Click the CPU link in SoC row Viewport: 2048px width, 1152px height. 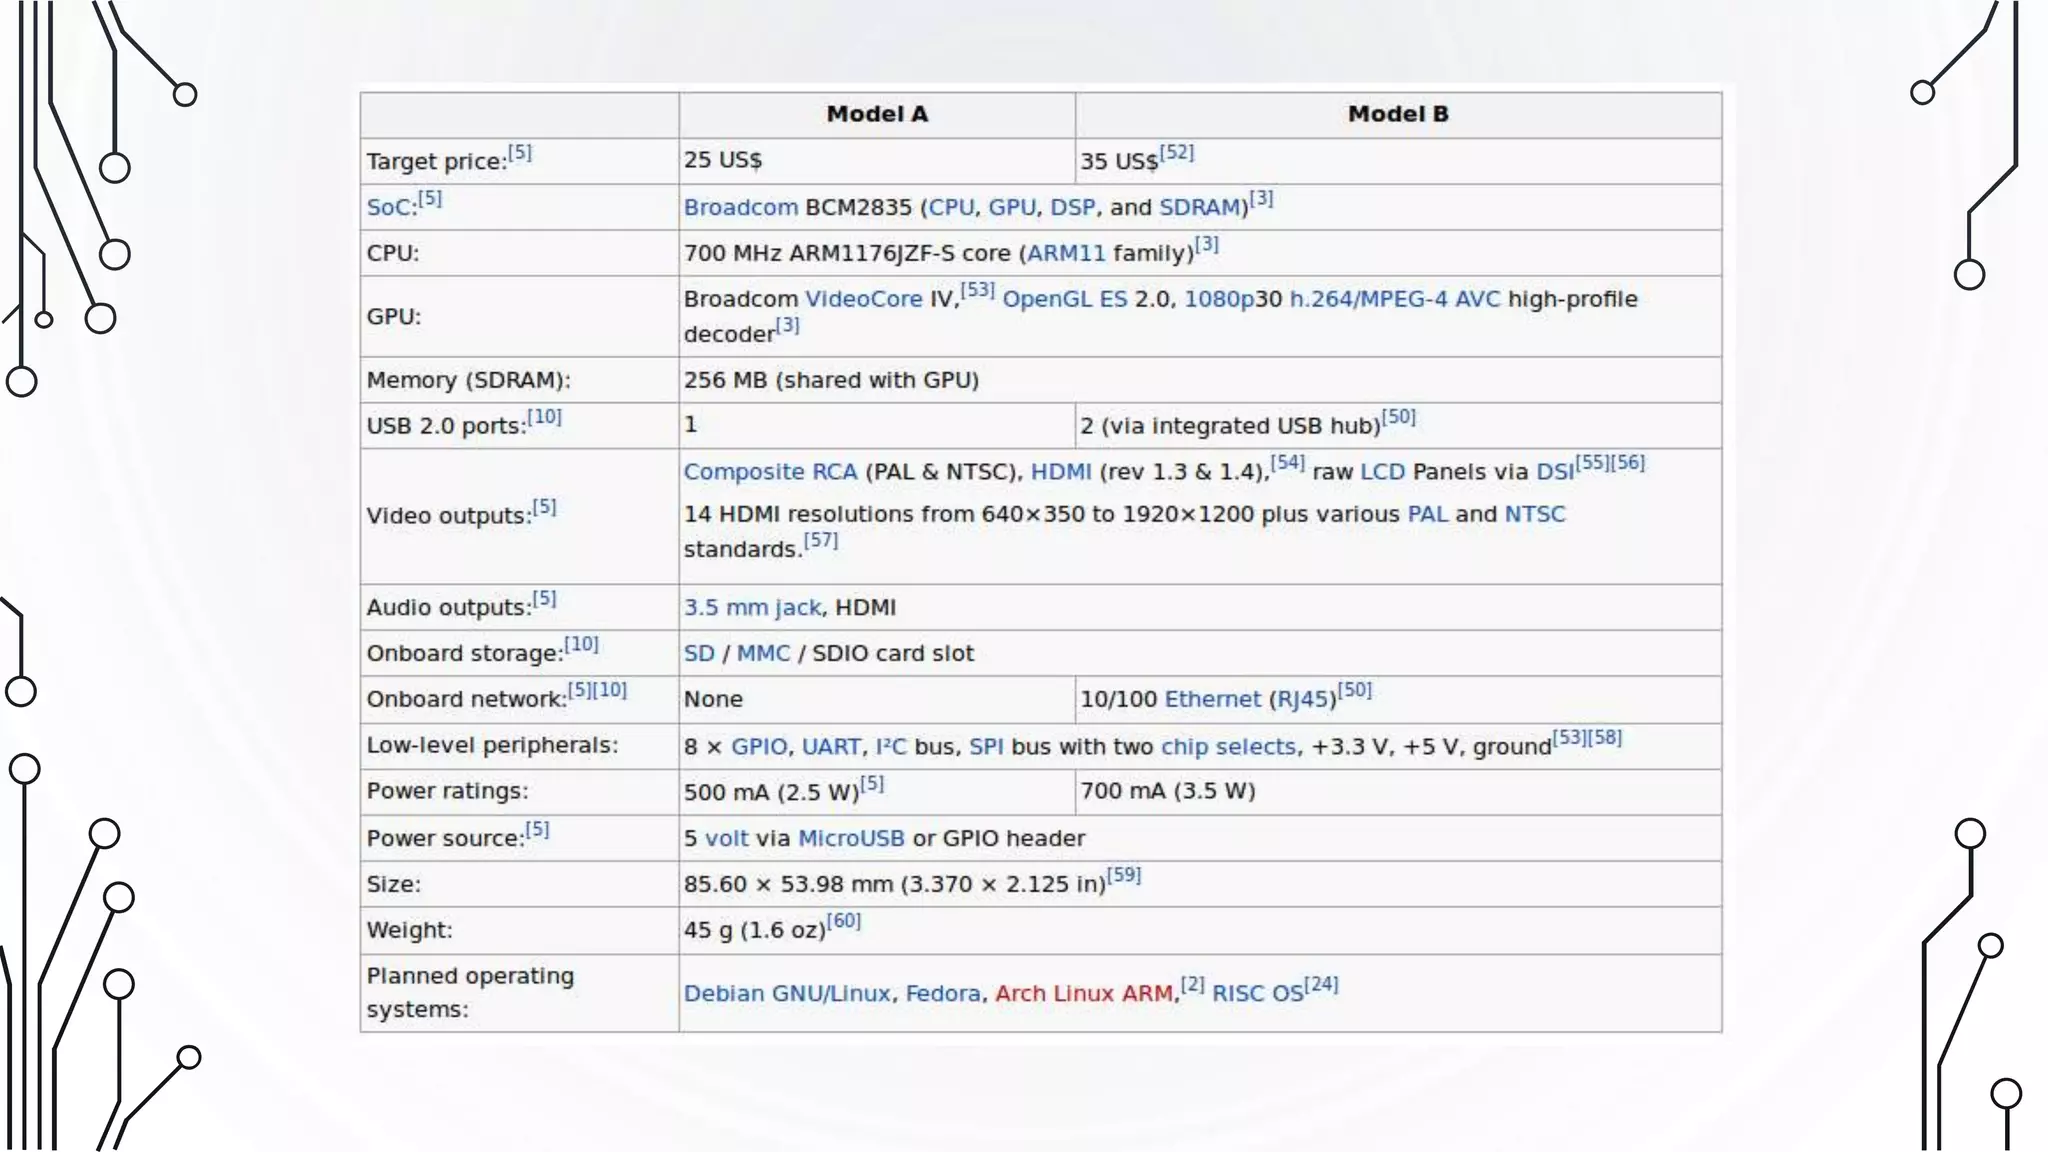point(951,207)
